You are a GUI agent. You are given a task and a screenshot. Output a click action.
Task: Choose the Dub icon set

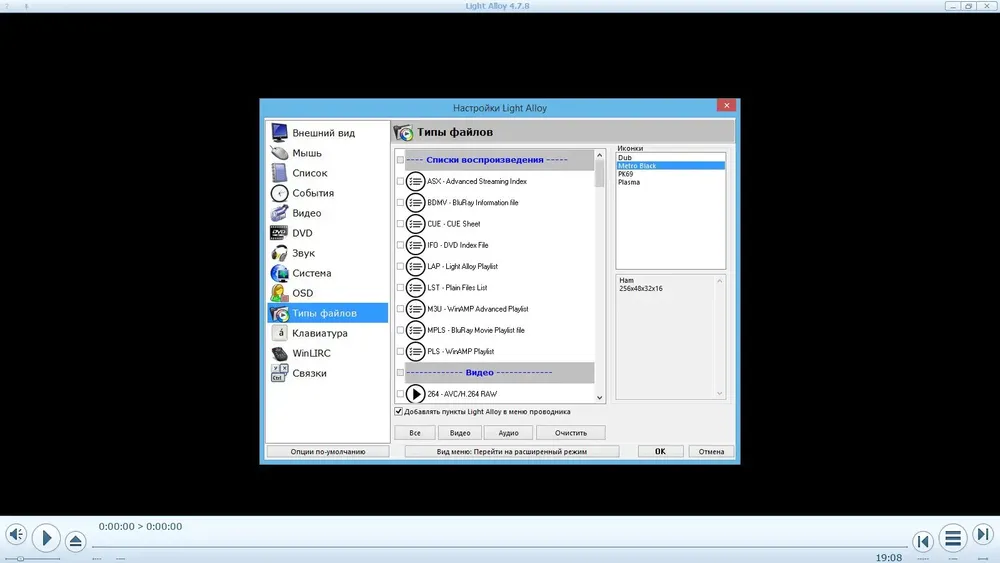pos(670,157)
